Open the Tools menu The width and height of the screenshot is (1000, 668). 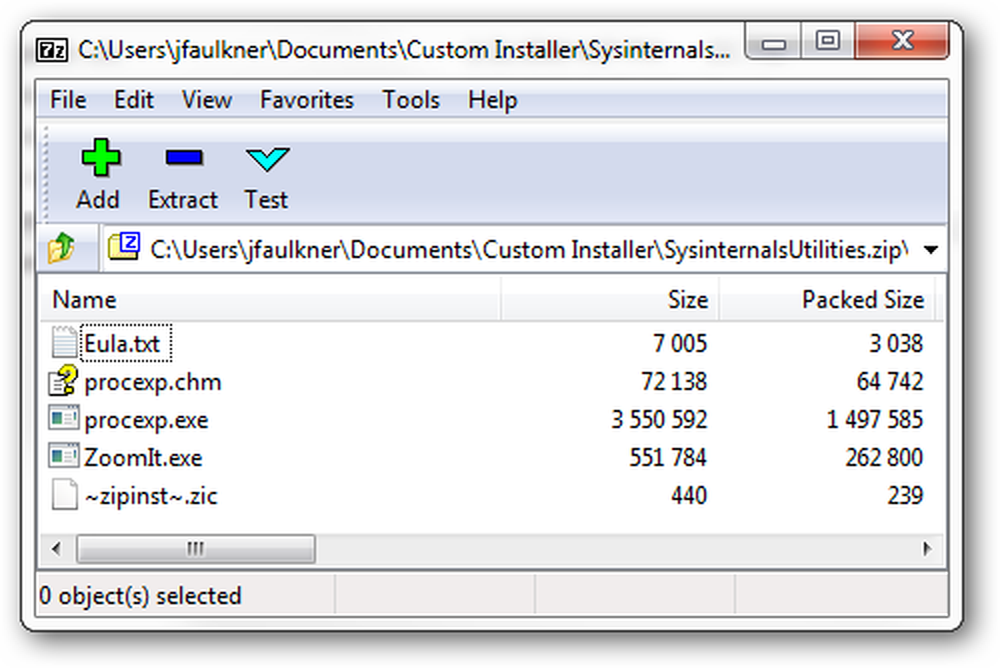coord(411,100)
